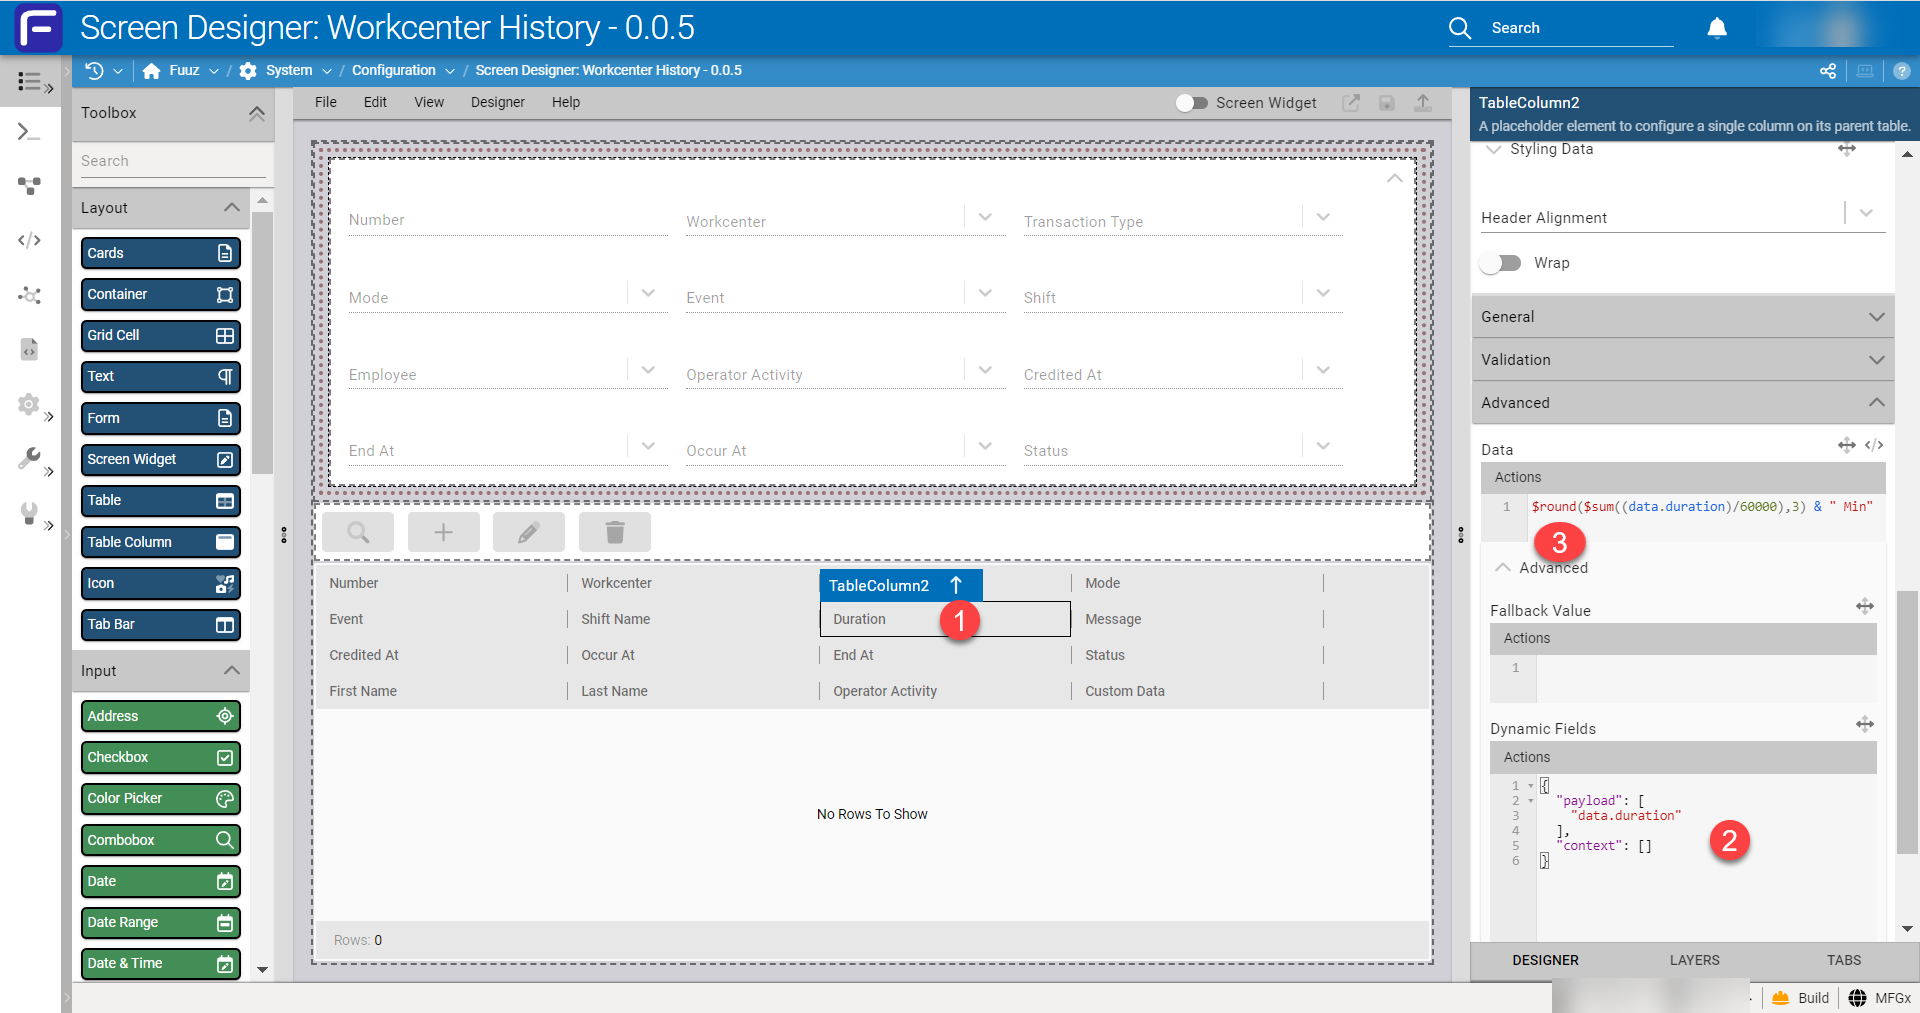Toggle the Wrap switch

(x=1501, y=263)
